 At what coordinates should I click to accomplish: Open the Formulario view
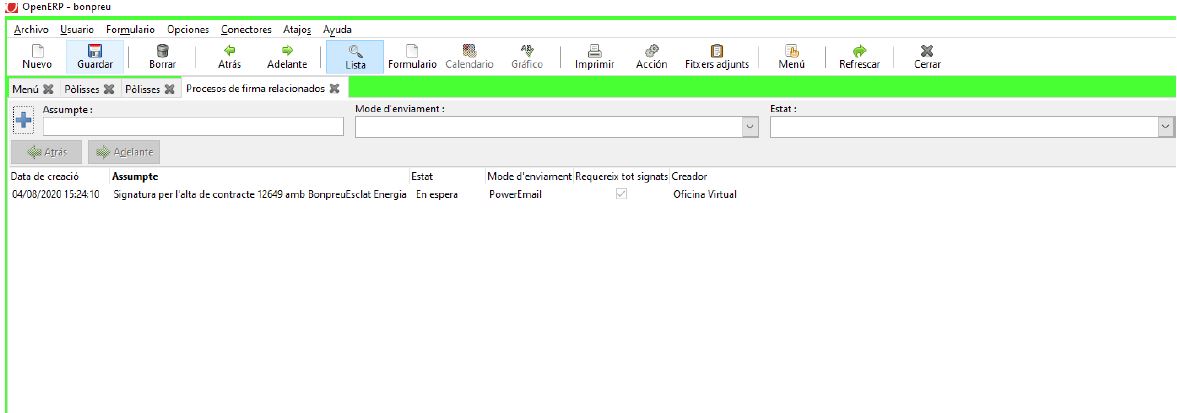(x=412, y=57)
